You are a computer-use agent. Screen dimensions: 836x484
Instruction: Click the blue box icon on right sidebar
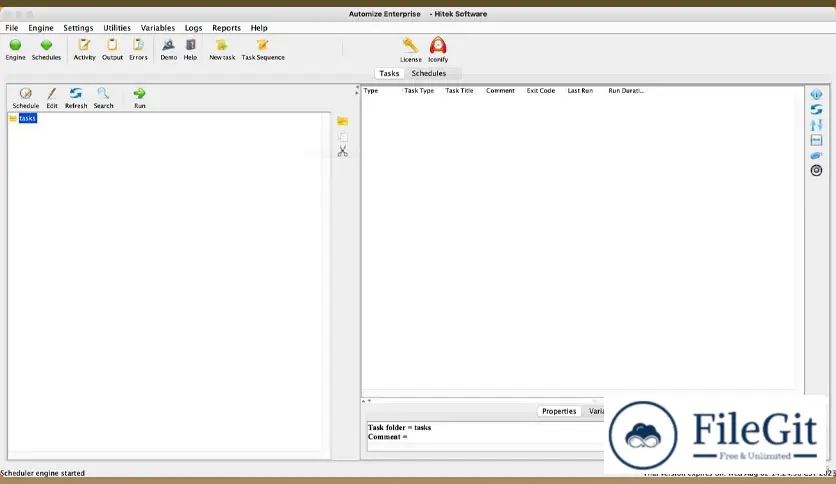point(816,140)
